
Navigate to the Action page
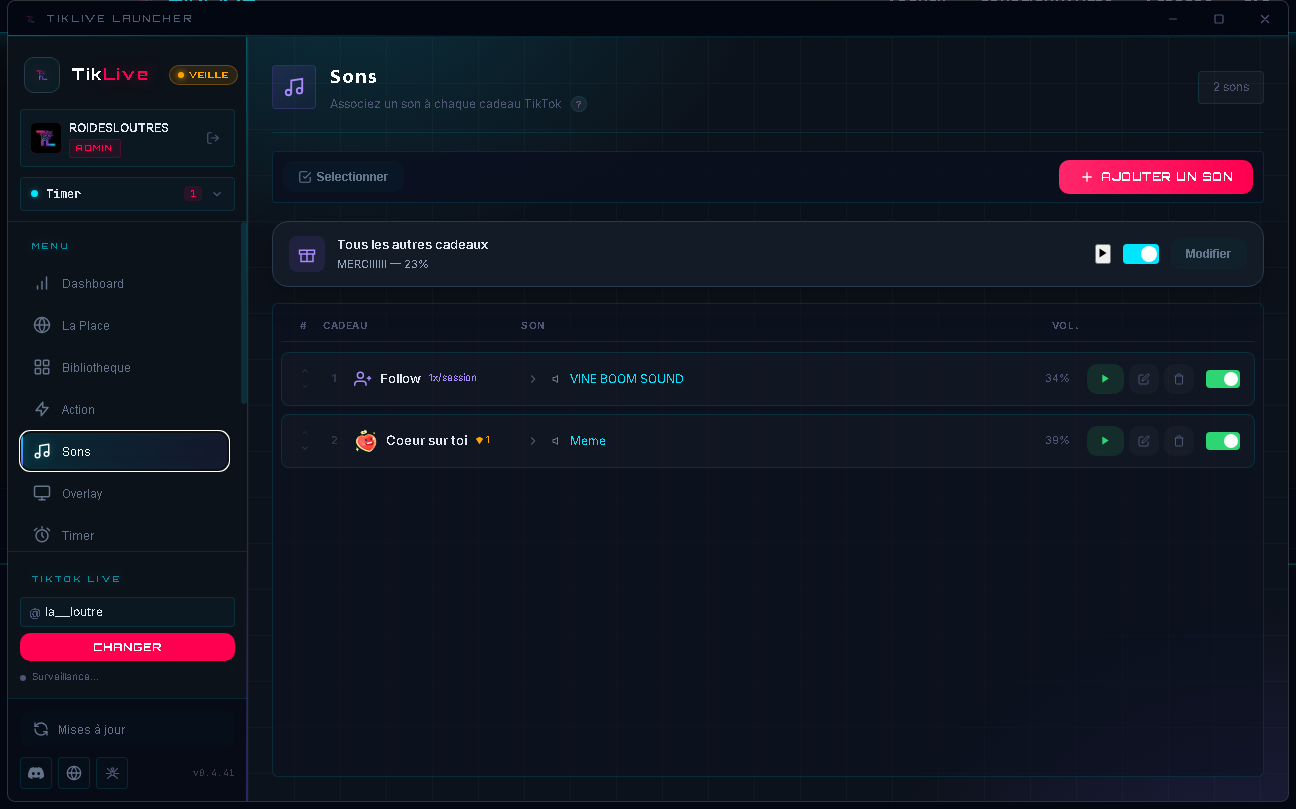click(x=125, y=410)
